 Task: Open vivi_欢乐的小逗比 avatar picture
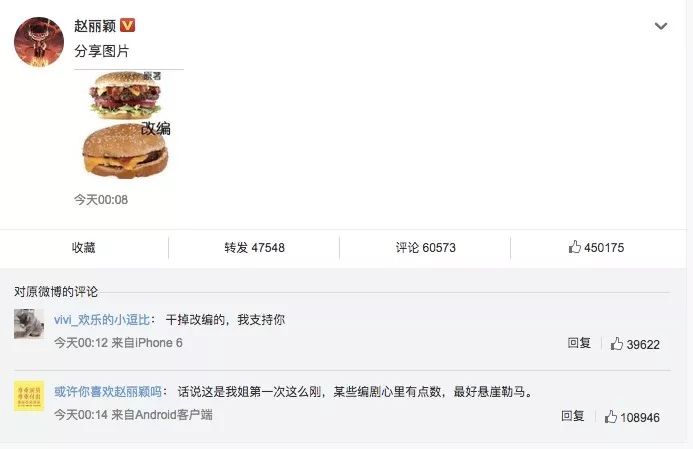pyautogui.click(x=29, y=324)
